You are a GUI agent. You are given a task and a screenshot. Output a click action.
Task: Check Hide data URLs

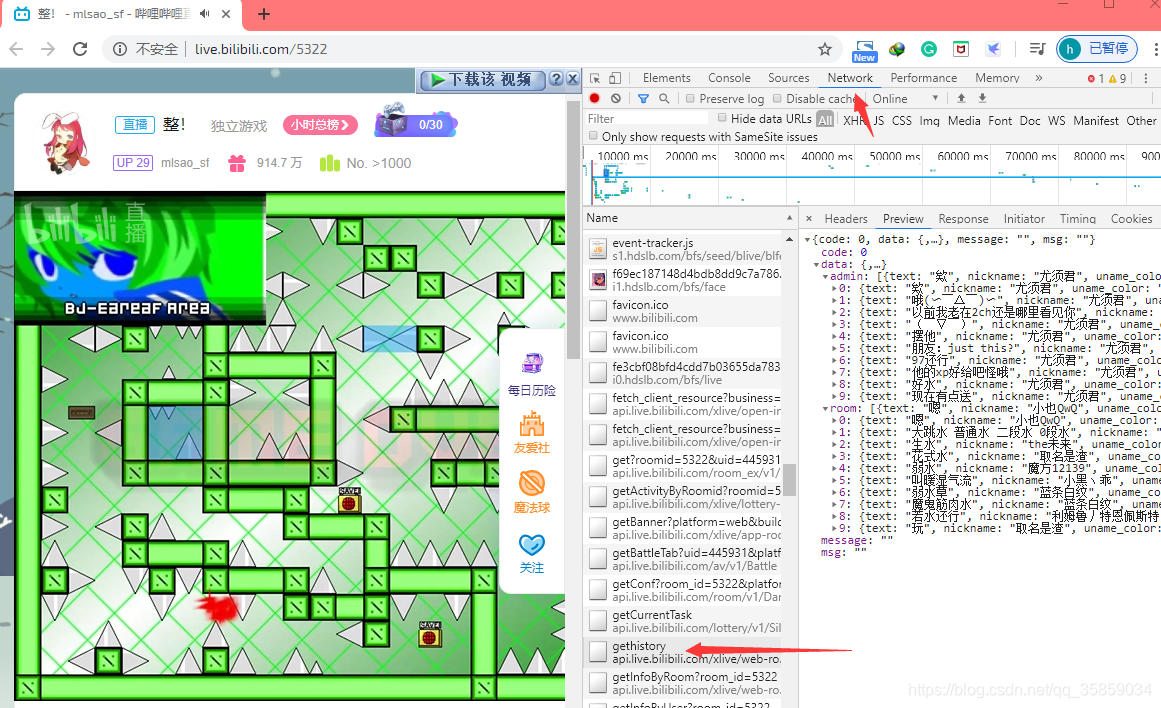coord(722,118)
